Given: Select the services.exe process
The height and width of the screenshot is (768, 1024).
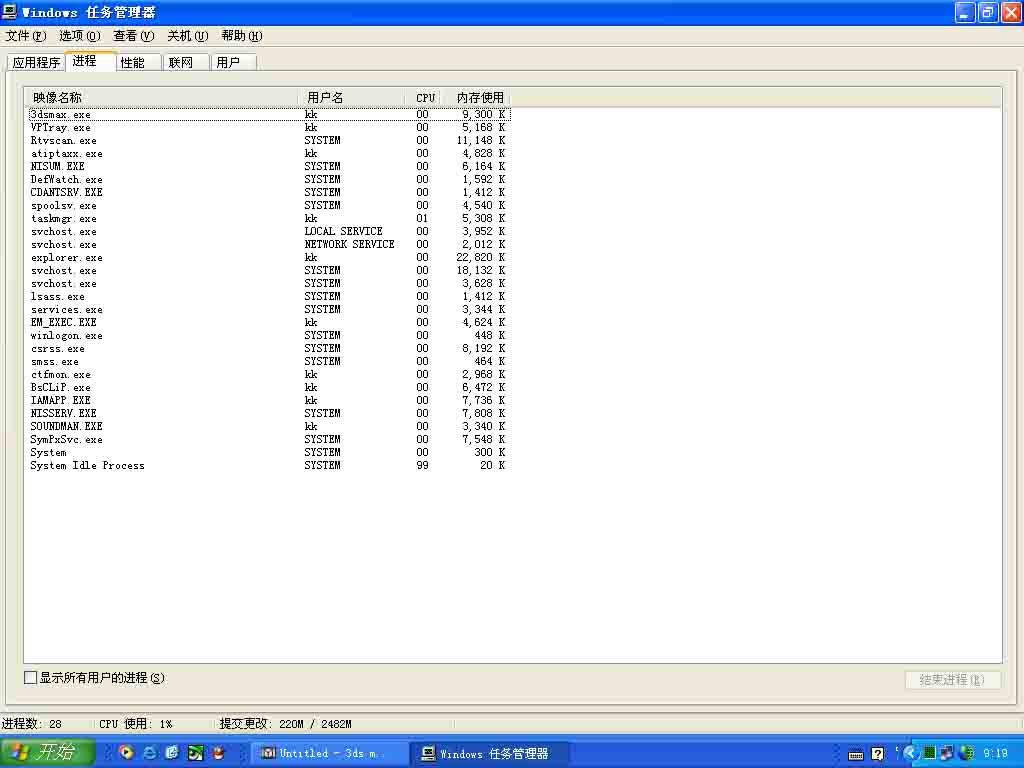Looking at the screenshot, I should click(x=269, y=310).
